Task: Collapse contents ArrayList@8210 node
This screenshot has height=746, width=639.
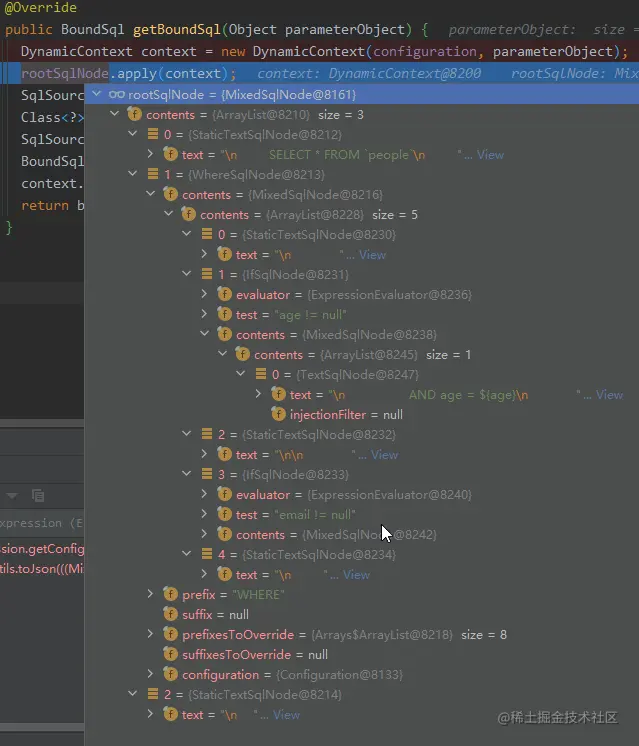Action: tap(115, 114)
